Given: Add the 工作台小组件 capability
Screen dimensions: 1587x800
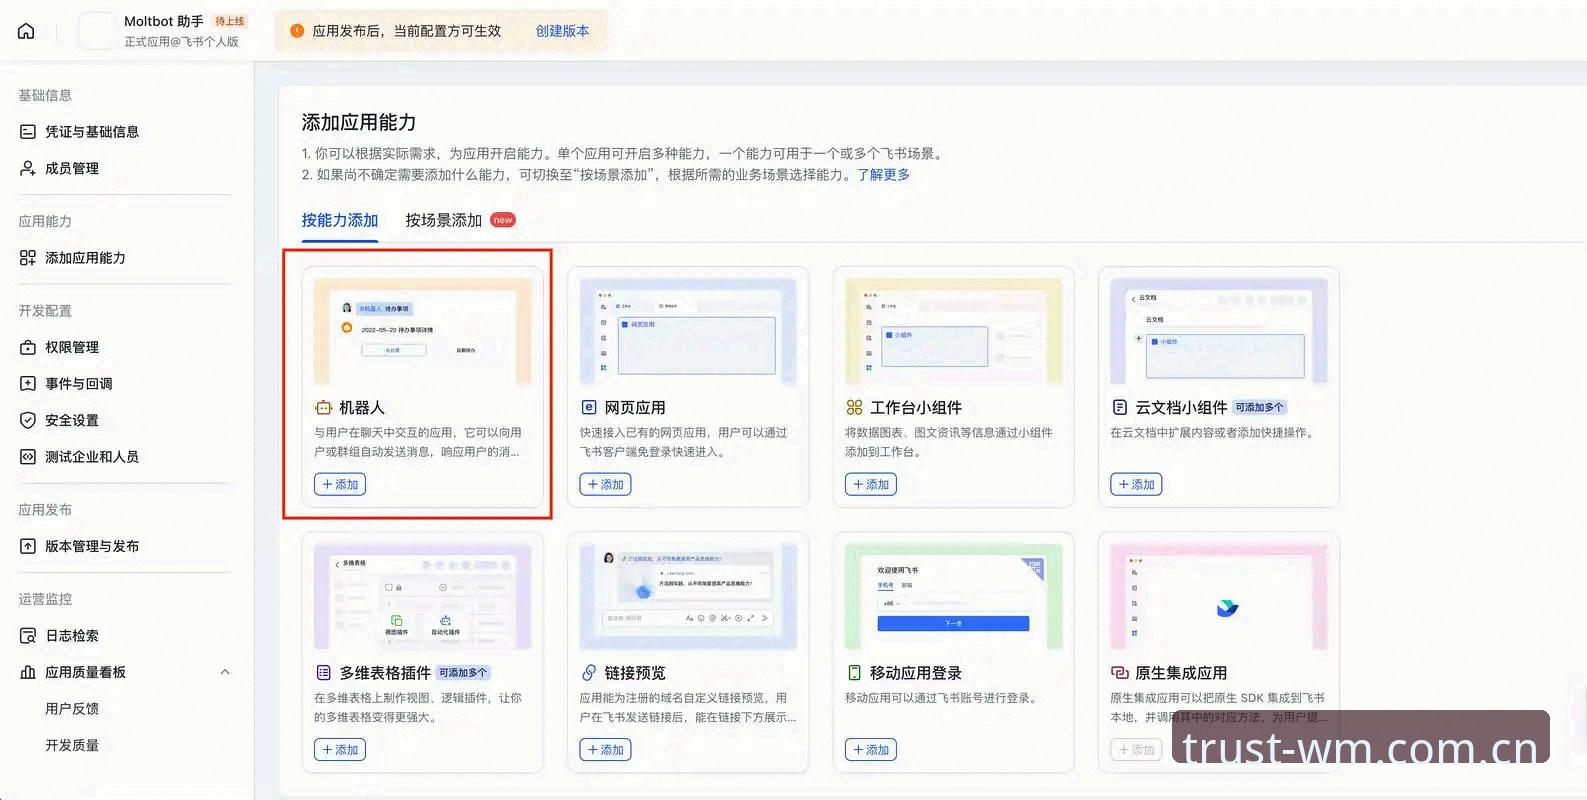Looking at the screenshot, I should tap(871, 485).
